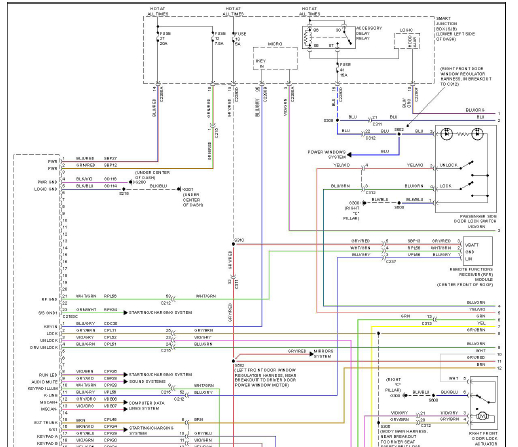Select the S240 splice label
Viewport: 518px width, 447px height.
[239, 240]
